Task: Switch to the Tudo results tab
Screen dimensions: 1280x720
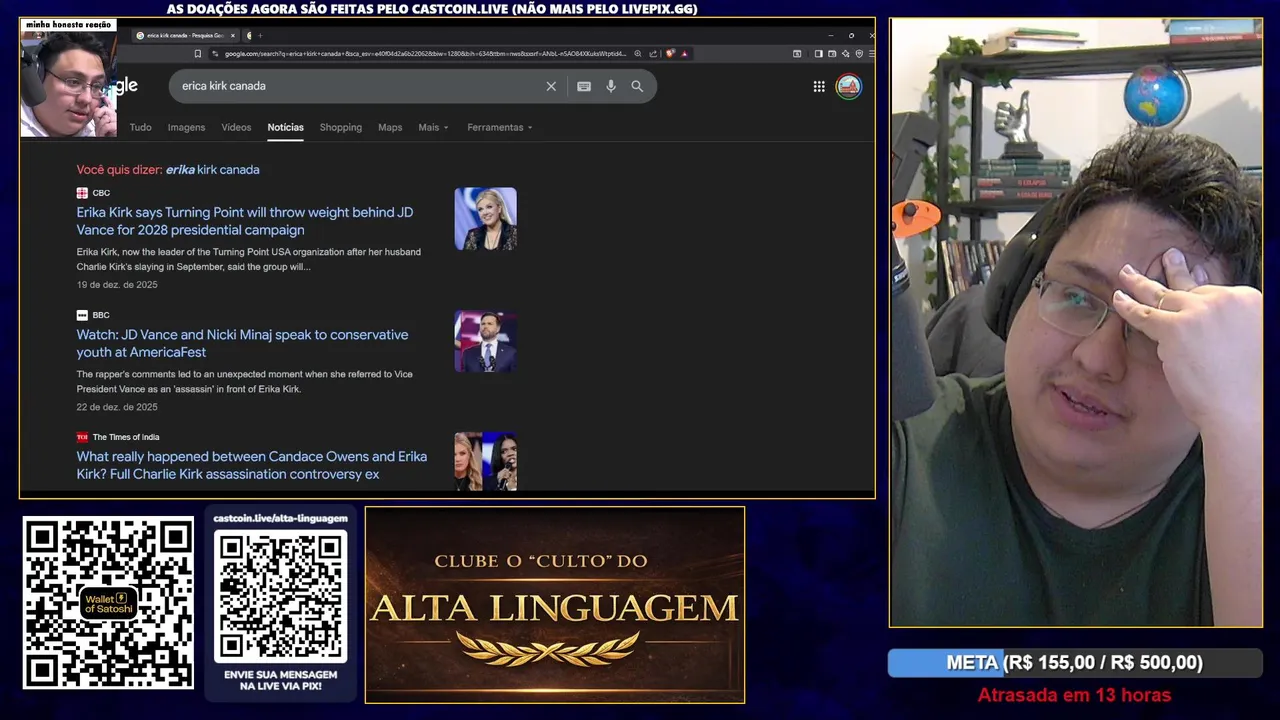Action: coord(141,127)
